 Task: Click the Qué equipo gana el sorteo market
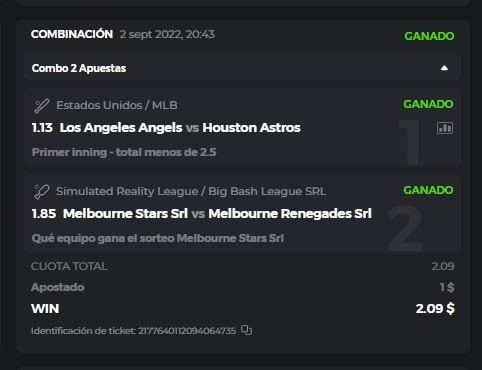(158, 238)
